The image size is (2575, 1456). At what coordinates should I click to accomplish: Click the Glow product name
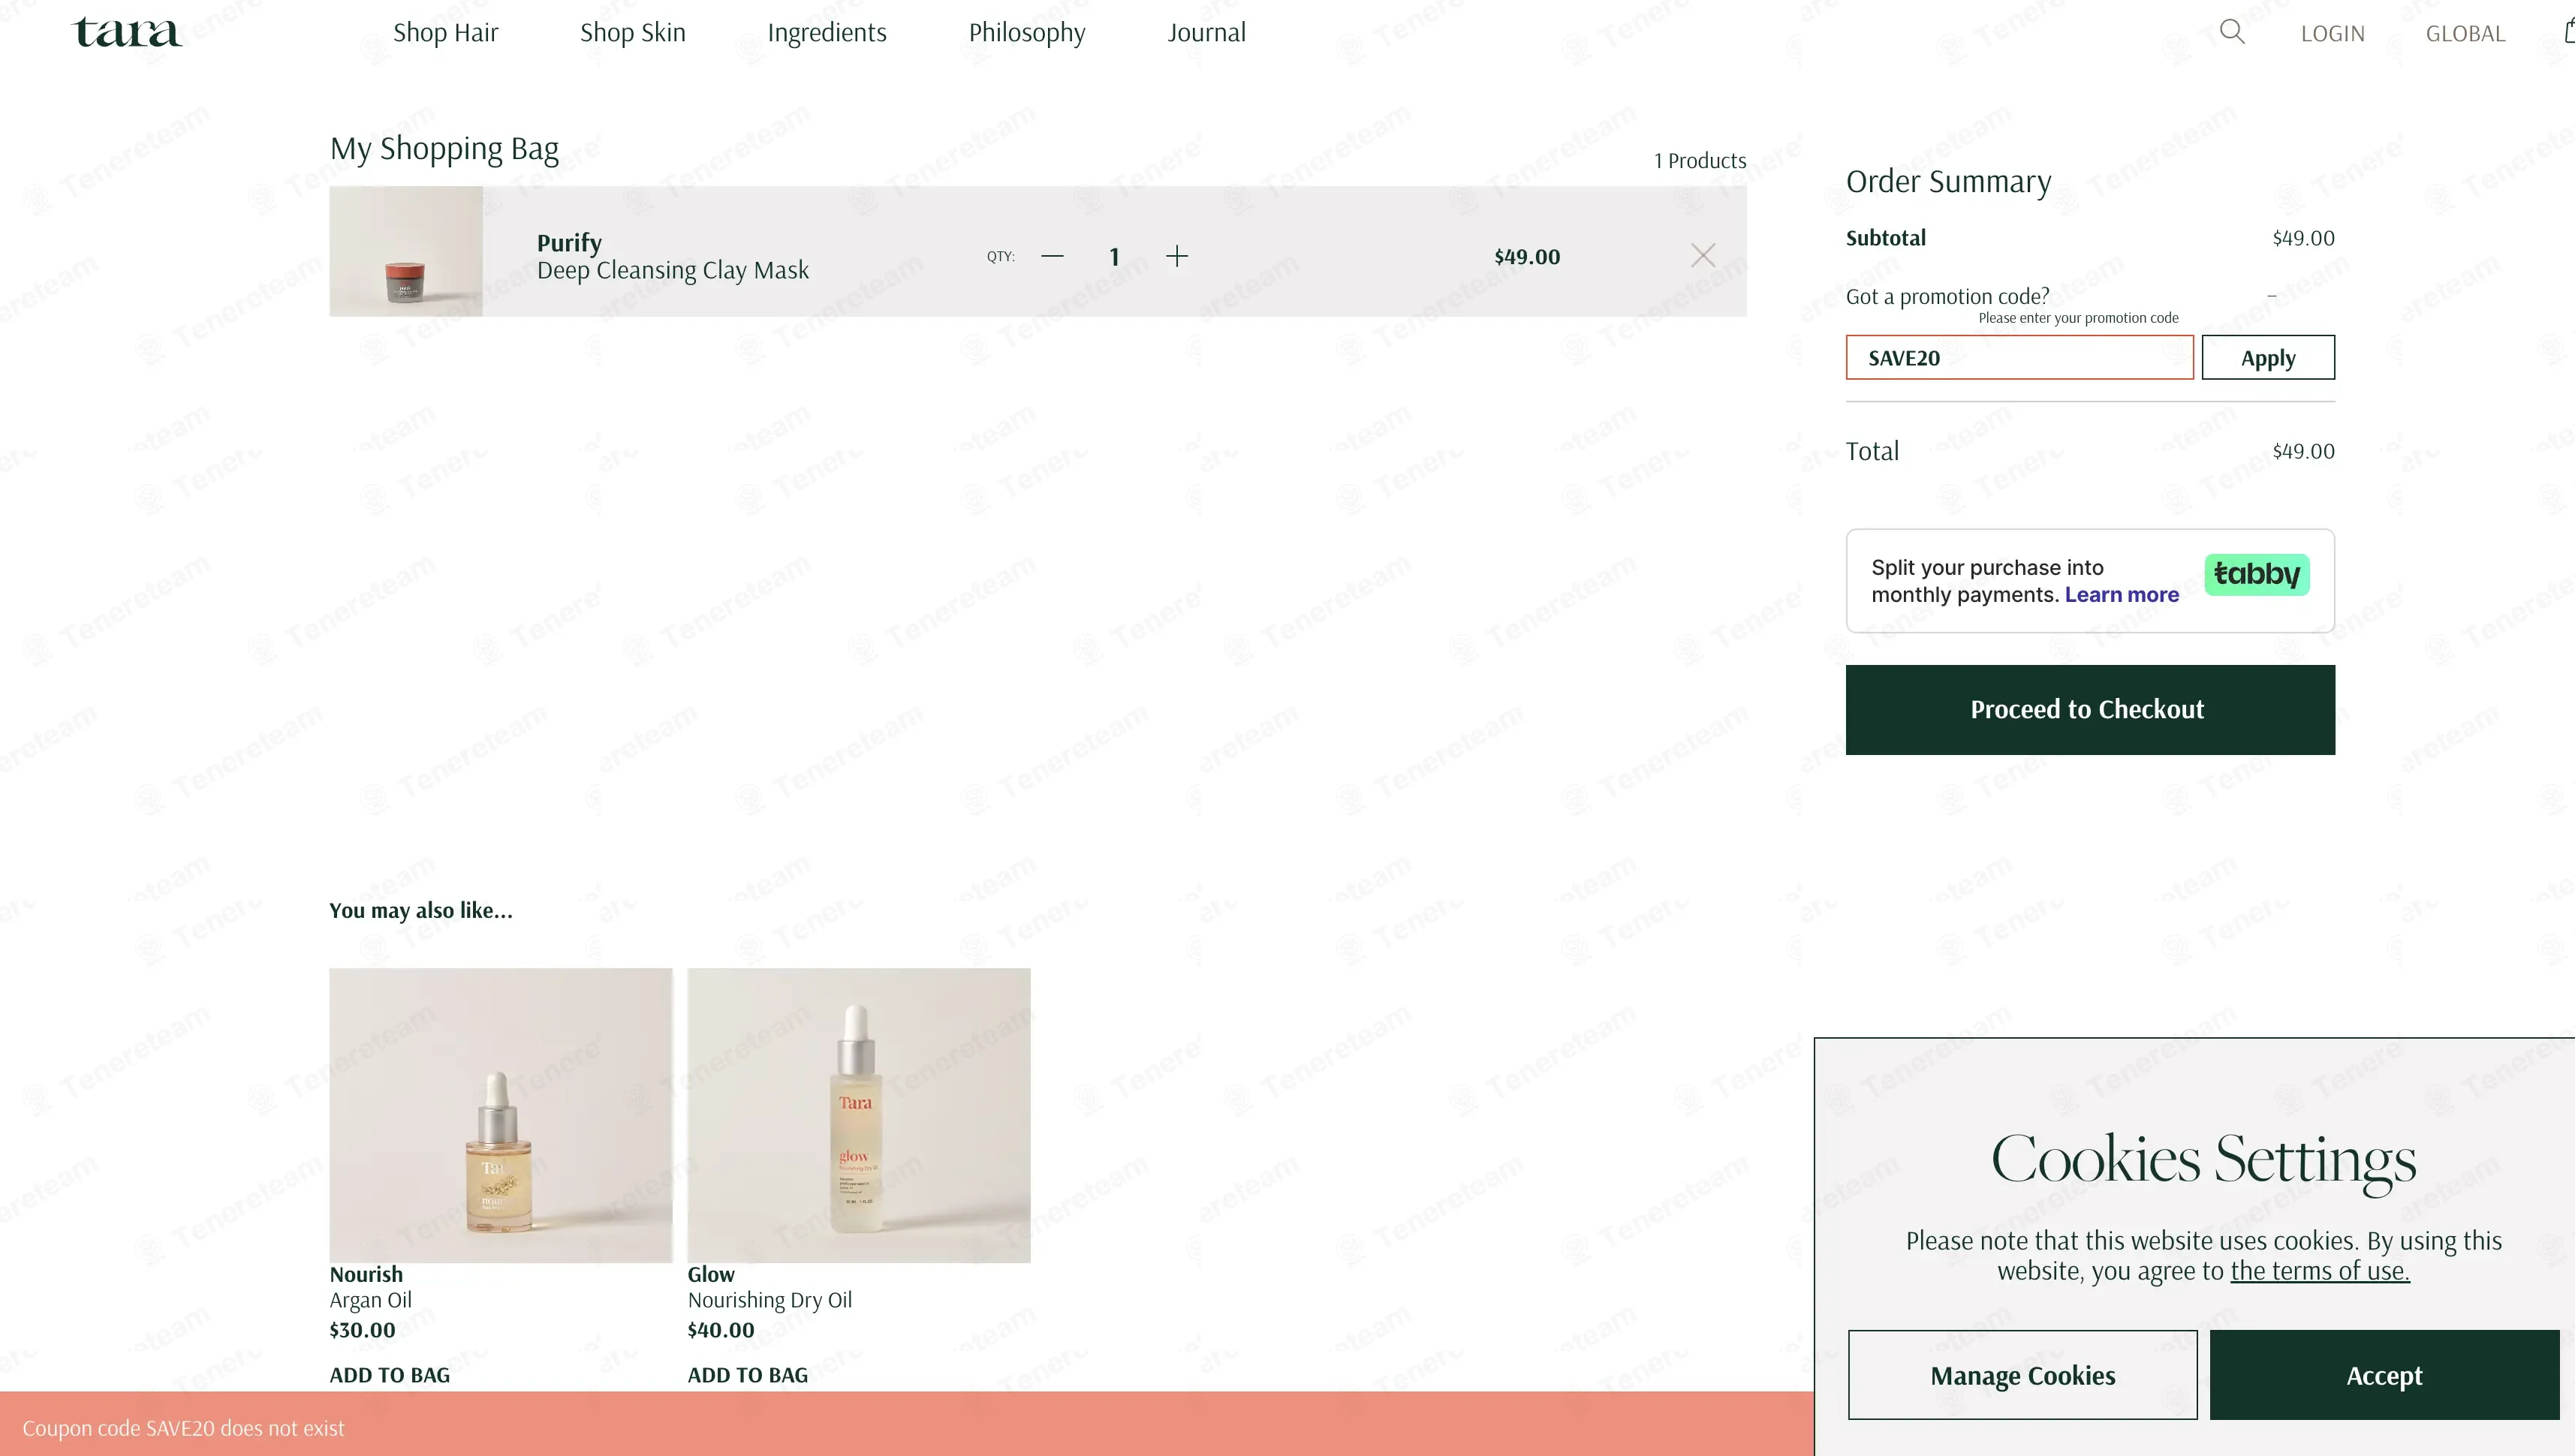pos(710,1274)
